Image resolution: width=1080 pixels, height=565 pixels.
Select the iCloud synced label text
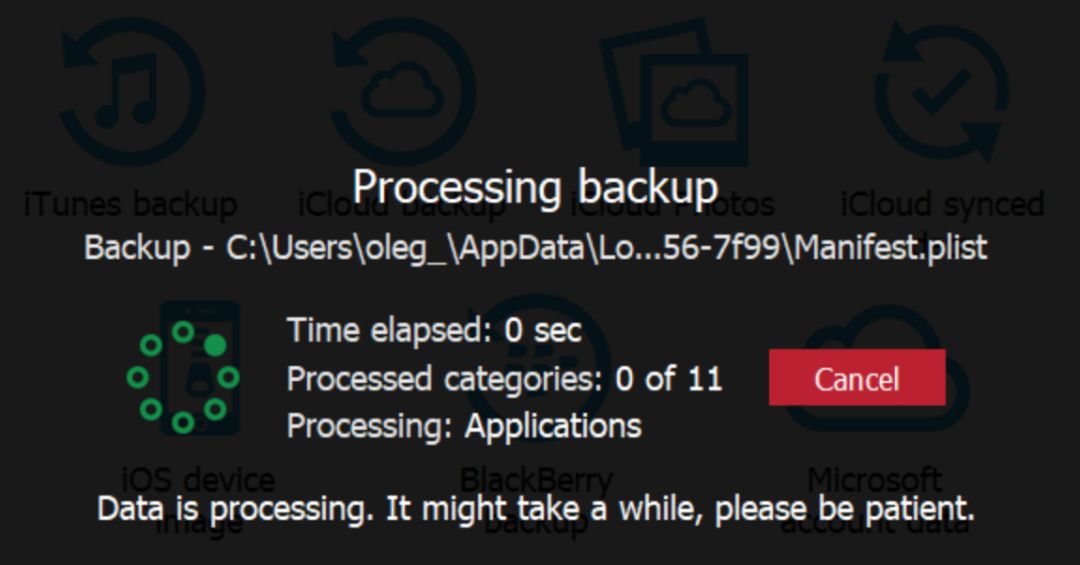tap(942, 205)
